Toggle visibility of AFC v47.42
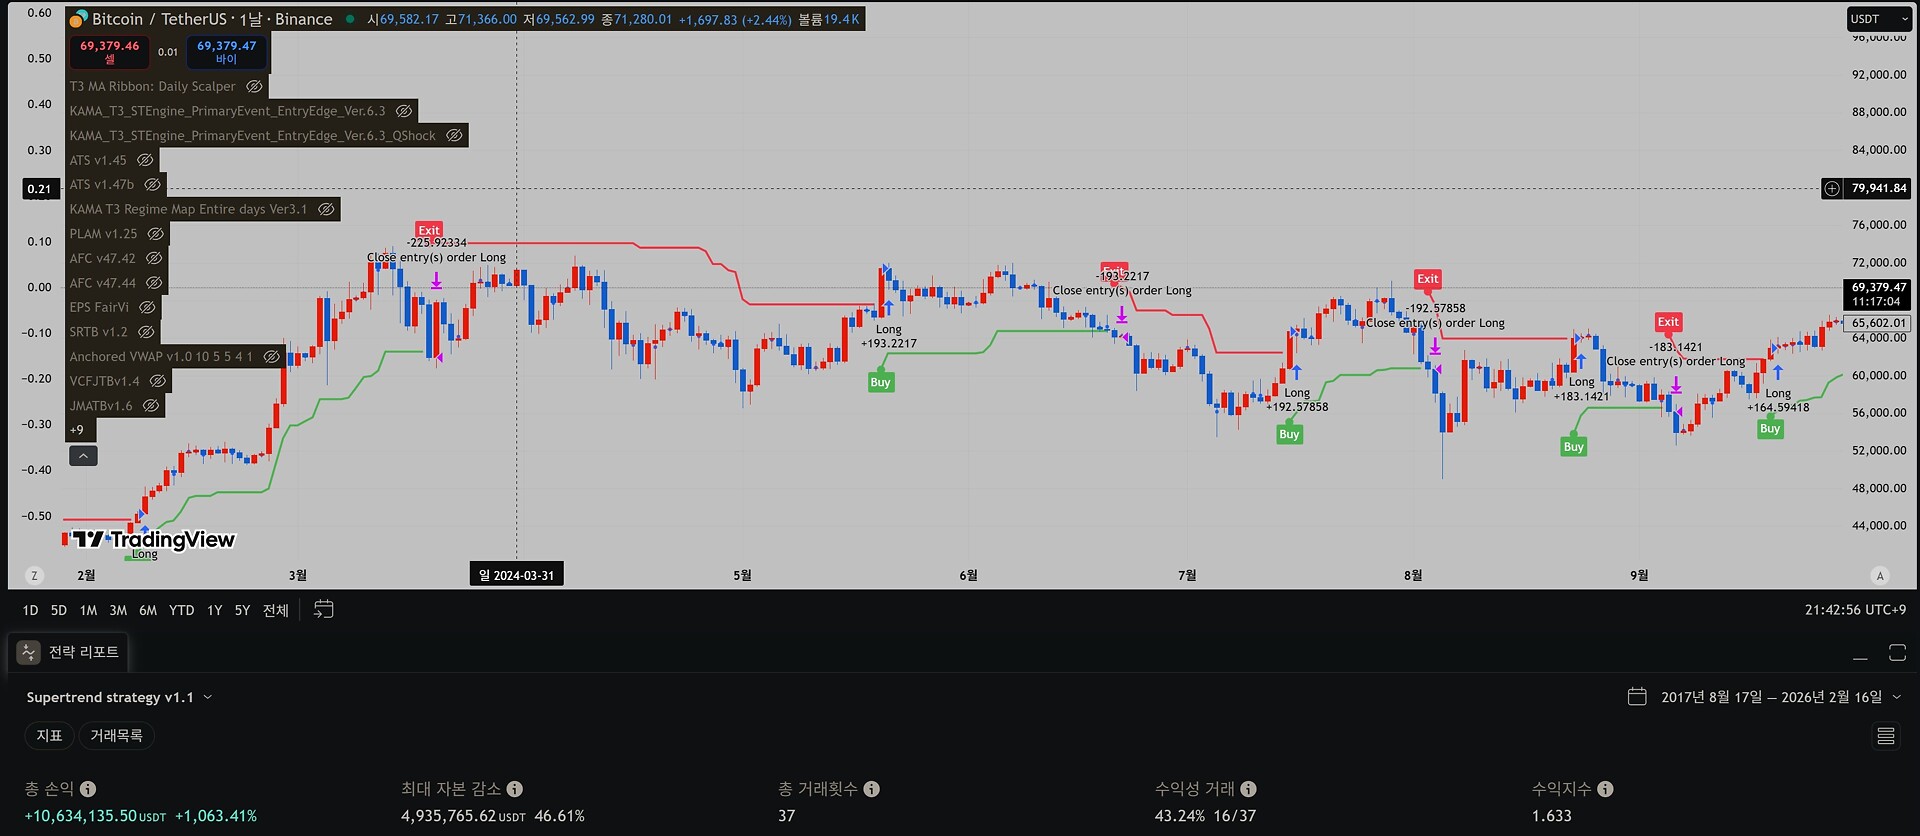This screenshot has width=1920, height=836. 154,258
